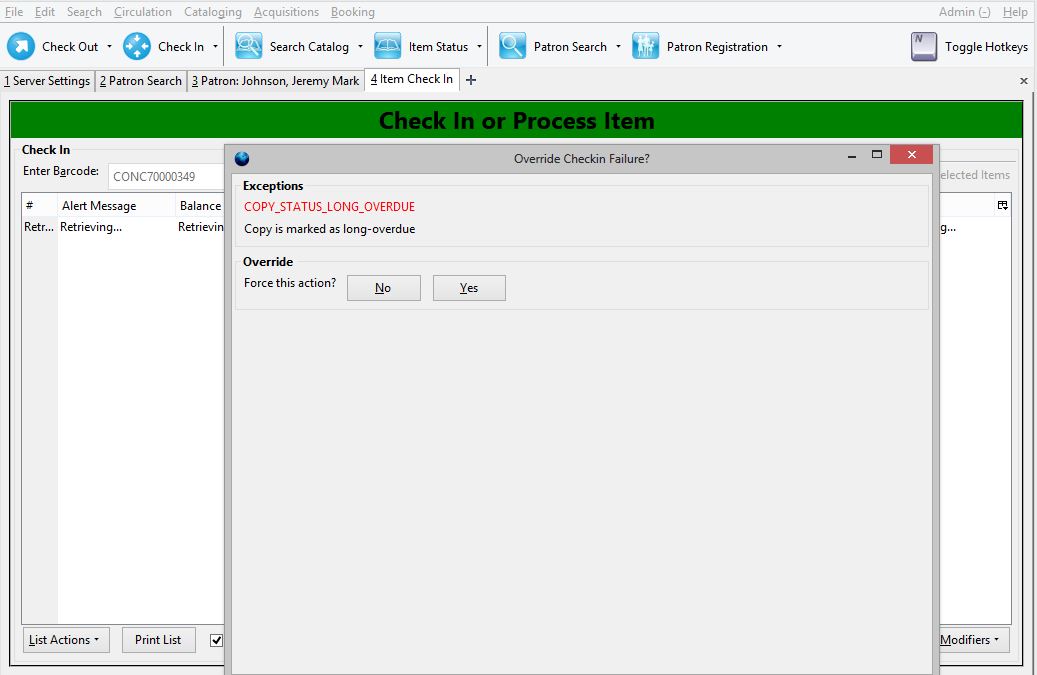Viewport: 1037px width, 675px height.
Task: Expand the Check Out dropdown arrow
Action: (x=109, y=47)
